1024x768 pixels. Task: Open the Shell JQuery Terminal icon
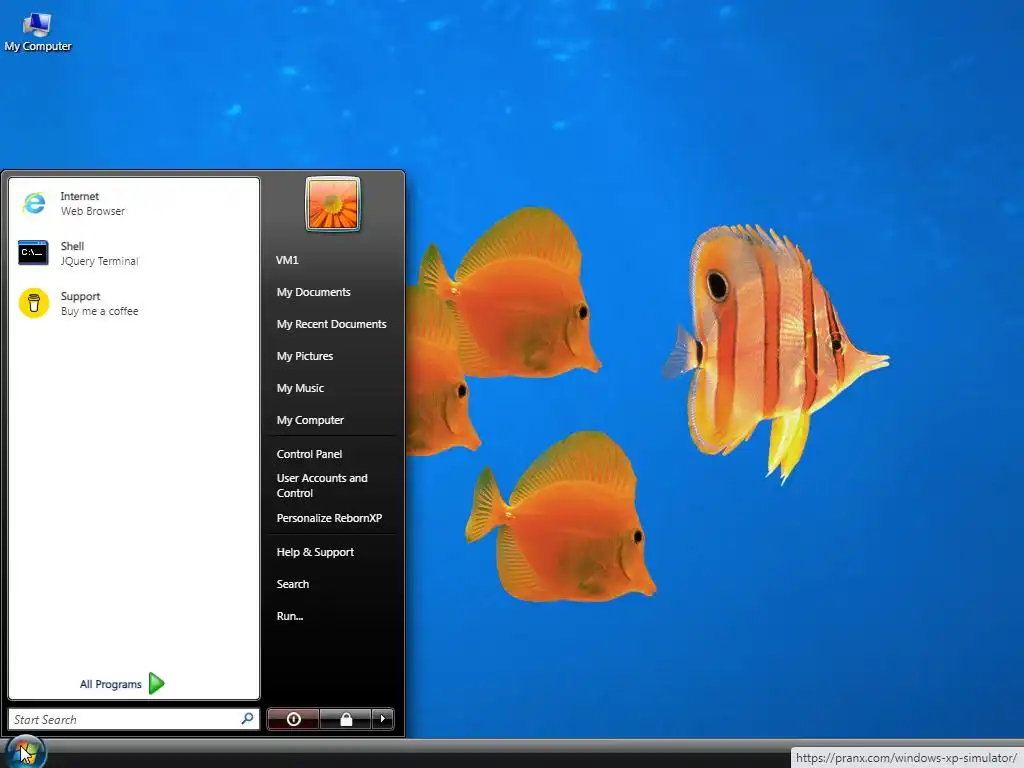click(33, 253)
